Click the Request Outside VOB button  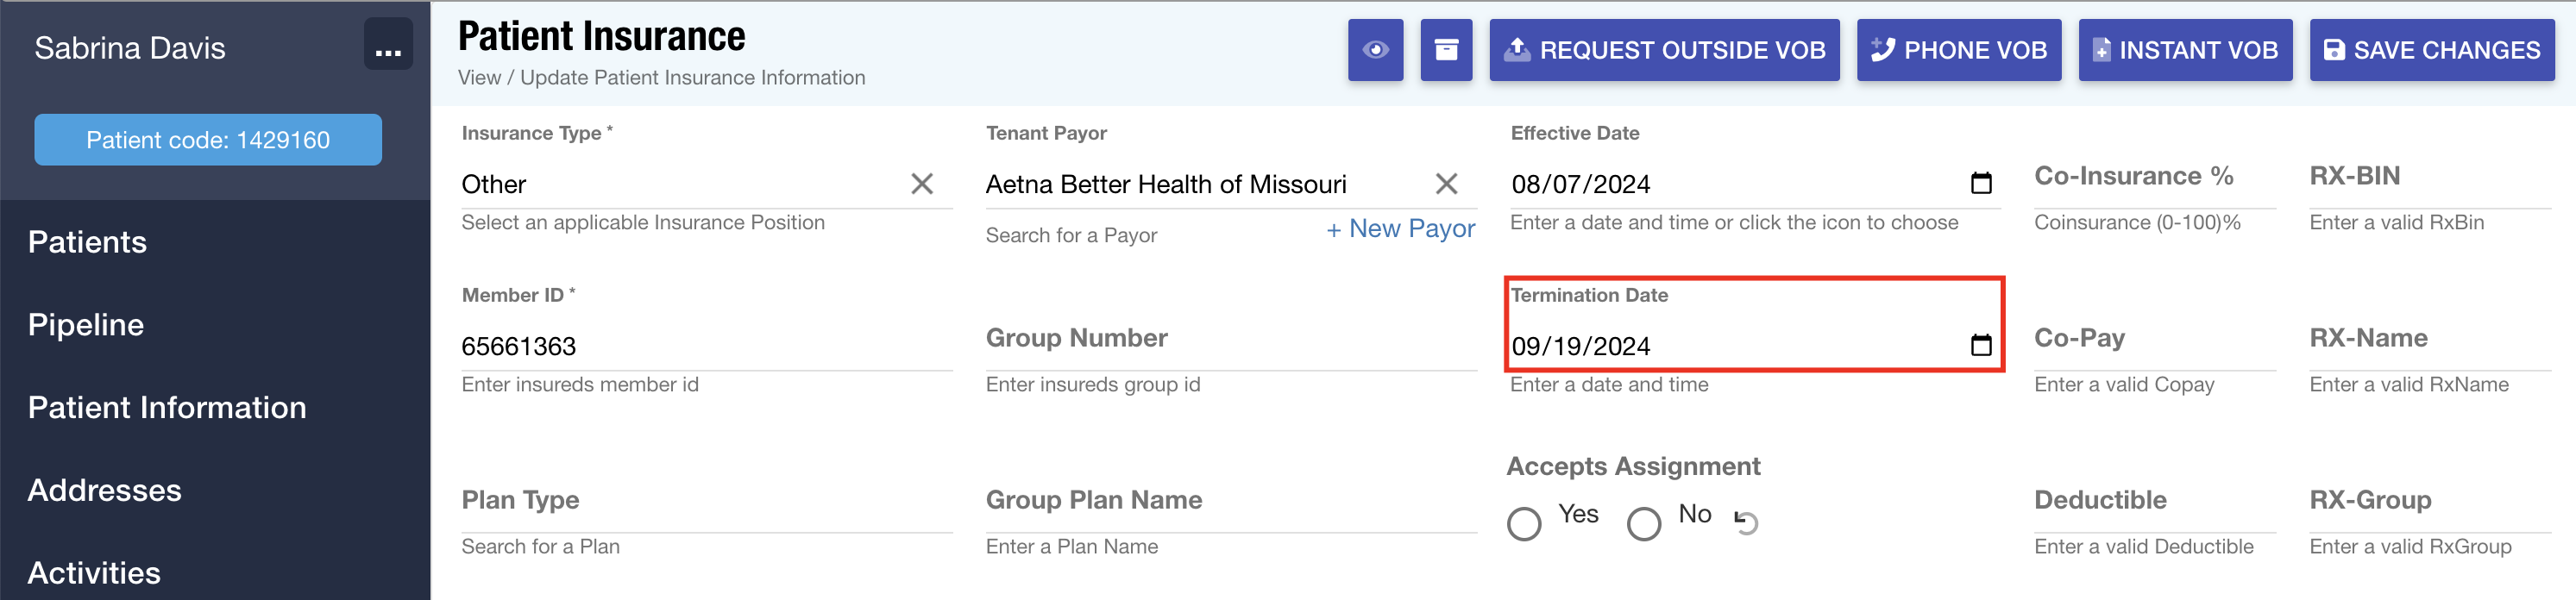(x=1664, y=50)
